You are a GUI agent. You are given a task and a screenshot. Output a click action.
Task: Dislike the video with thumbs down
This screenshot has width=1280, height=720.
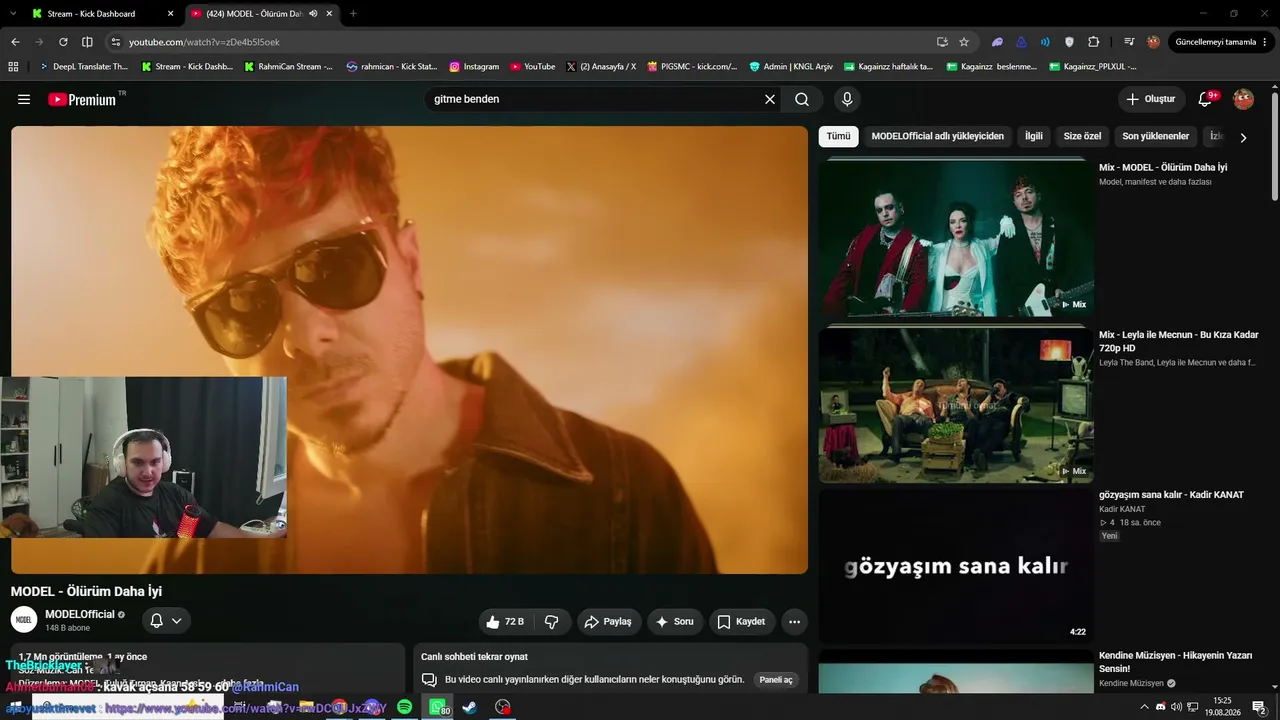click(552, 622)
